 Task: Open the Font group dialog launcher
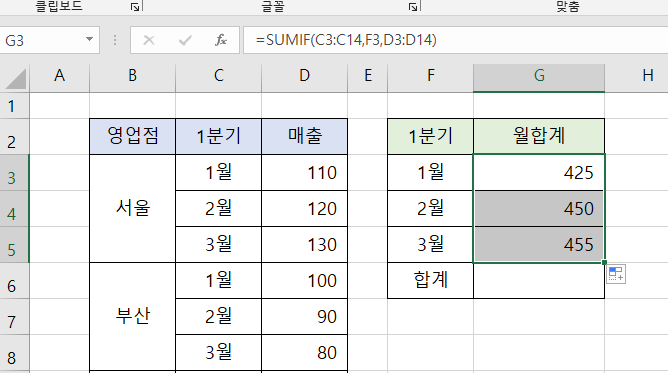[x=412, y=7]
